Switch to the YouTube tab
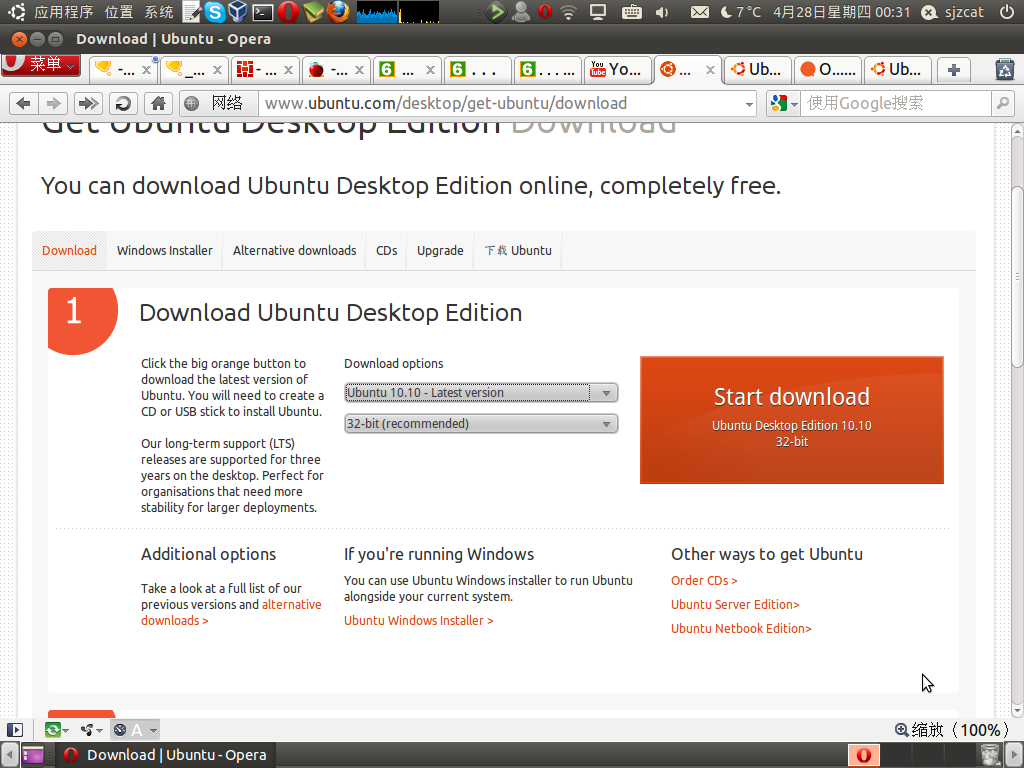The height and width of the screenshot is (768, 1024). tap(617, 70)
